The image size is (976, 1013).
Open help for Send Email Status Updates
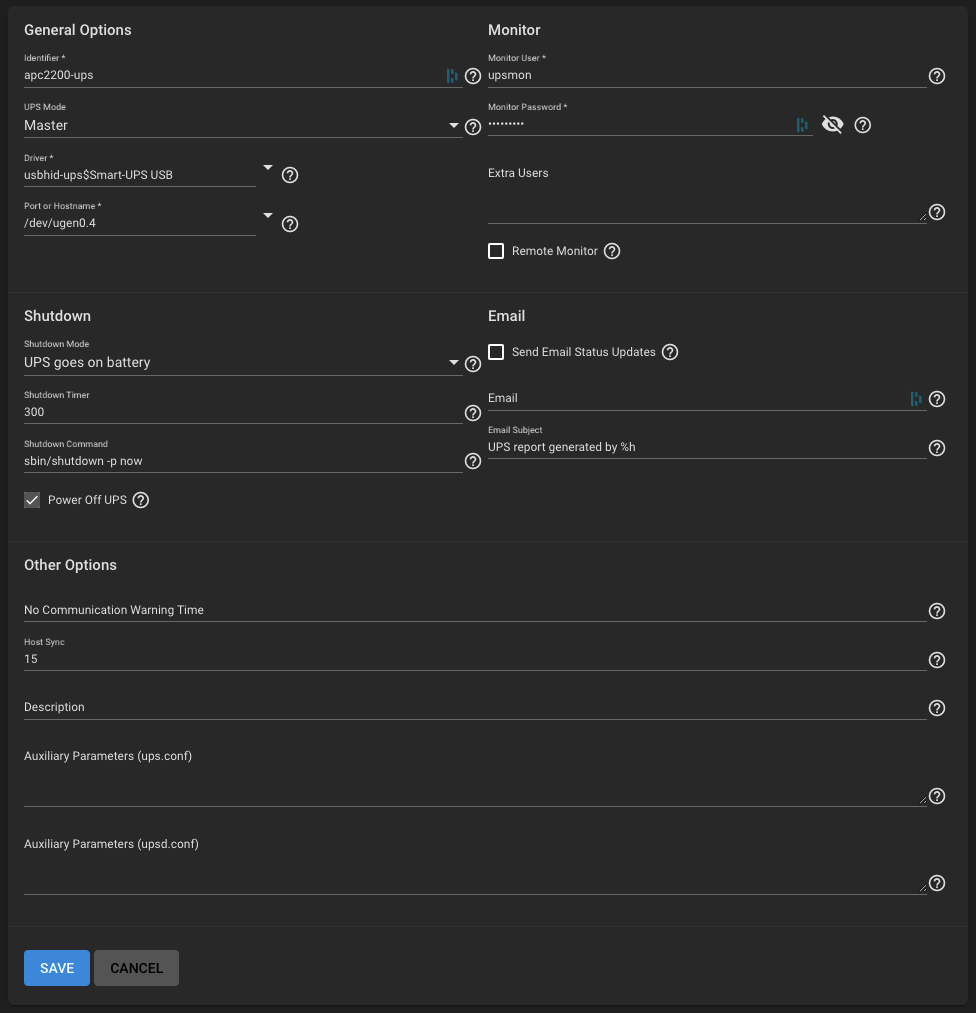[x=670, y=352]
